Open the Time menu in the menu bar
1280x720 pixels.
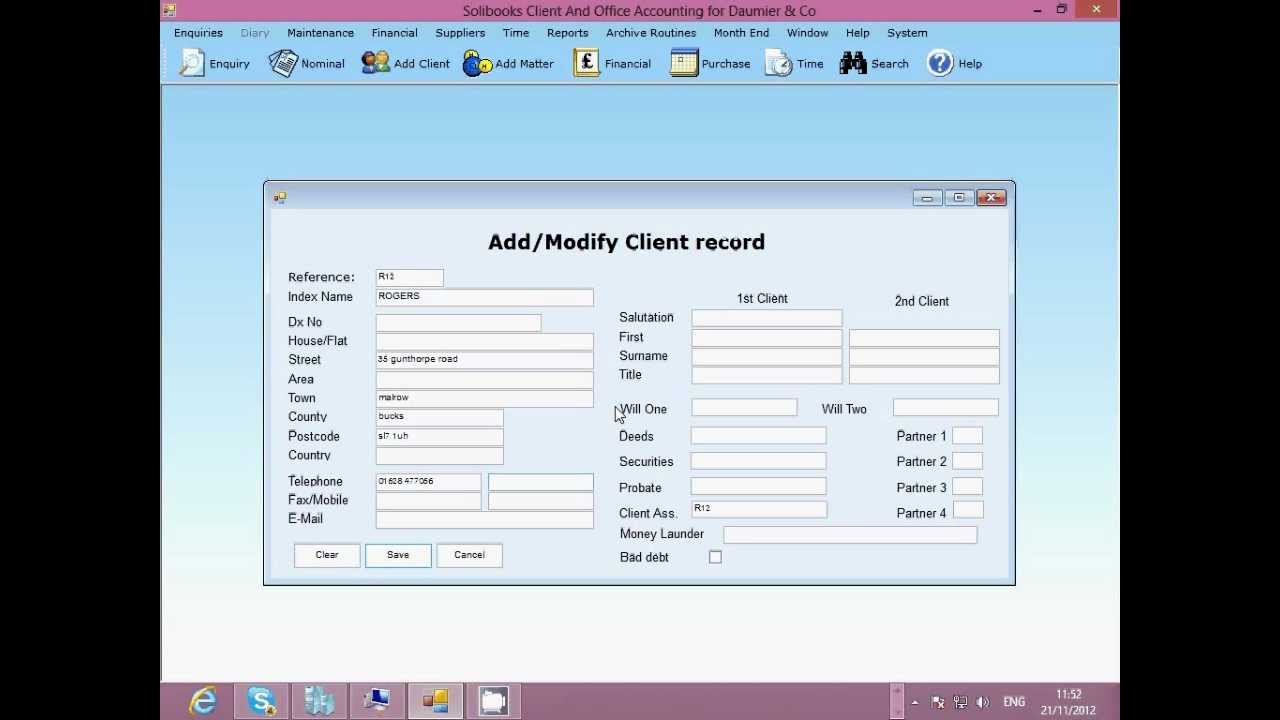[516, 33]
